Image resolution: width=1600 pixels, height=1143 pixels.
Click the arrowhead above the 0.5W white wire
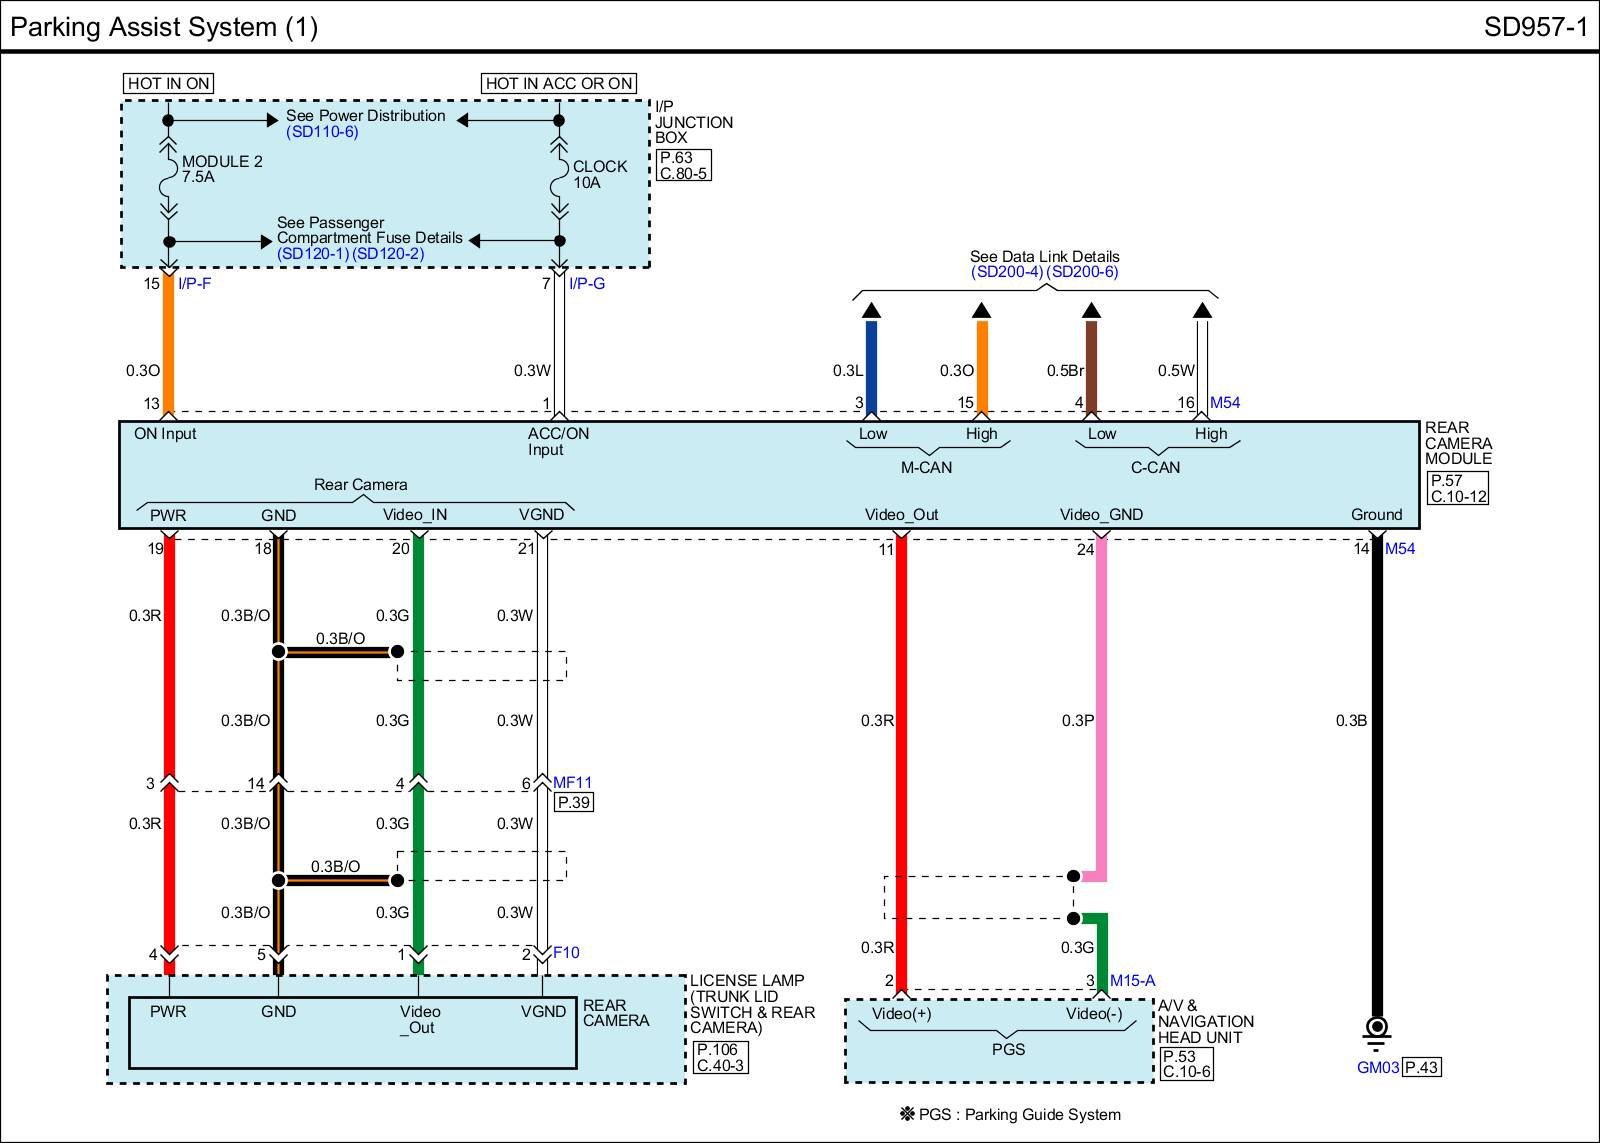point(1202,310)
